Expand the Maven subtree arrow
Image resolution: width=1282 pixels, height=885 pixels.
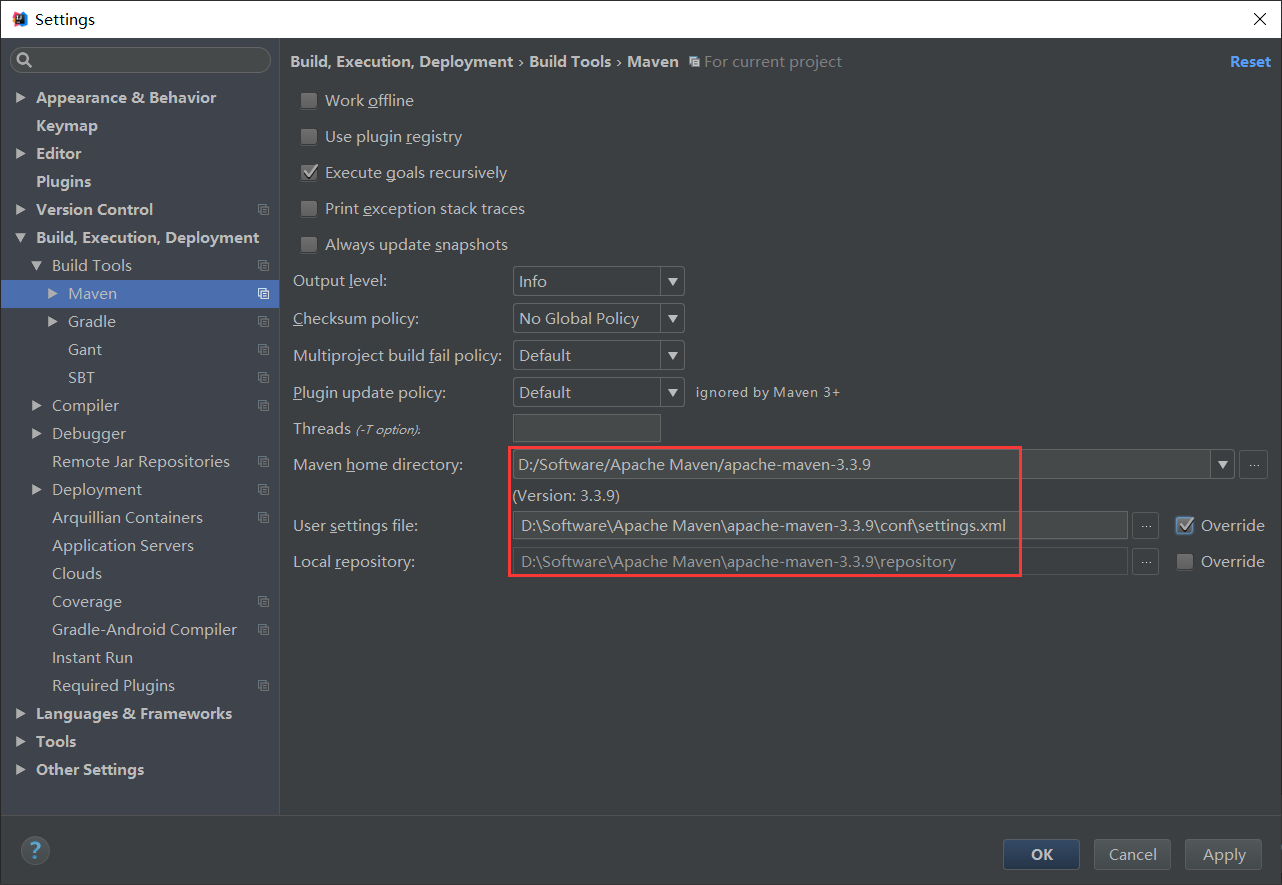(53, 294)
